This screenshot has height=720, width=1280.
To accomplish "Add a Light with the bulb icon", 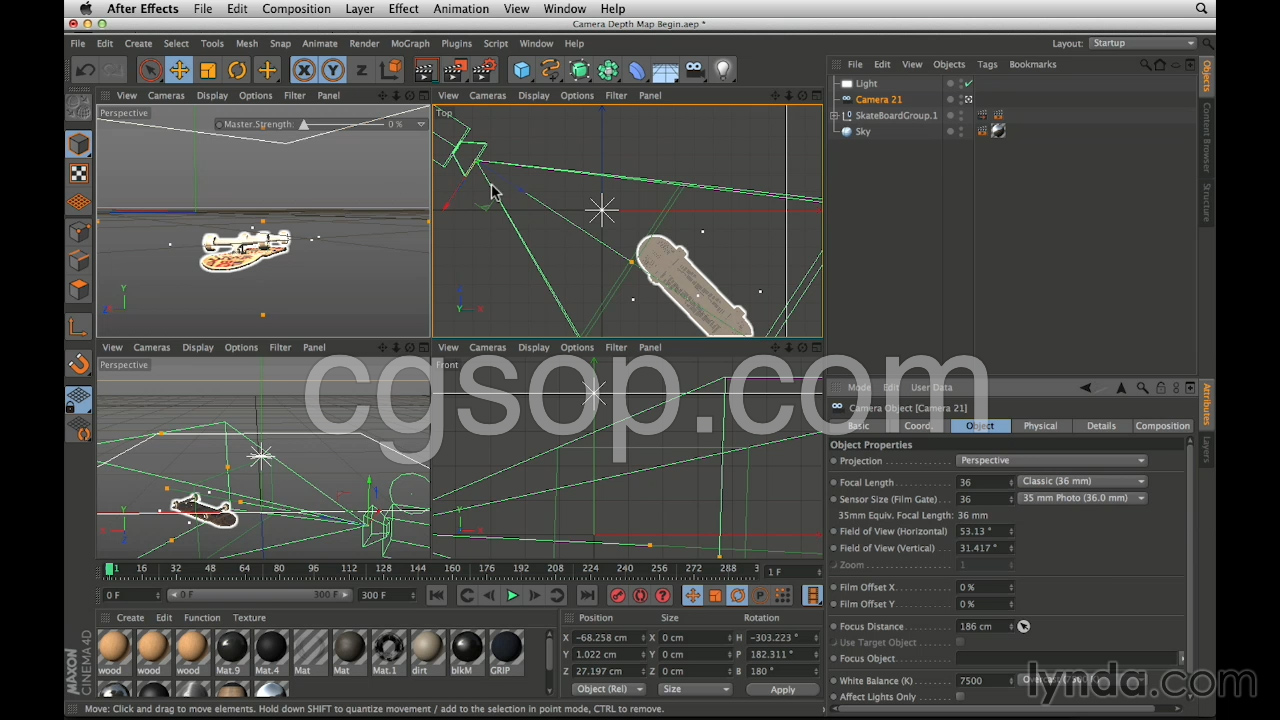I will (x=723, y=70).
